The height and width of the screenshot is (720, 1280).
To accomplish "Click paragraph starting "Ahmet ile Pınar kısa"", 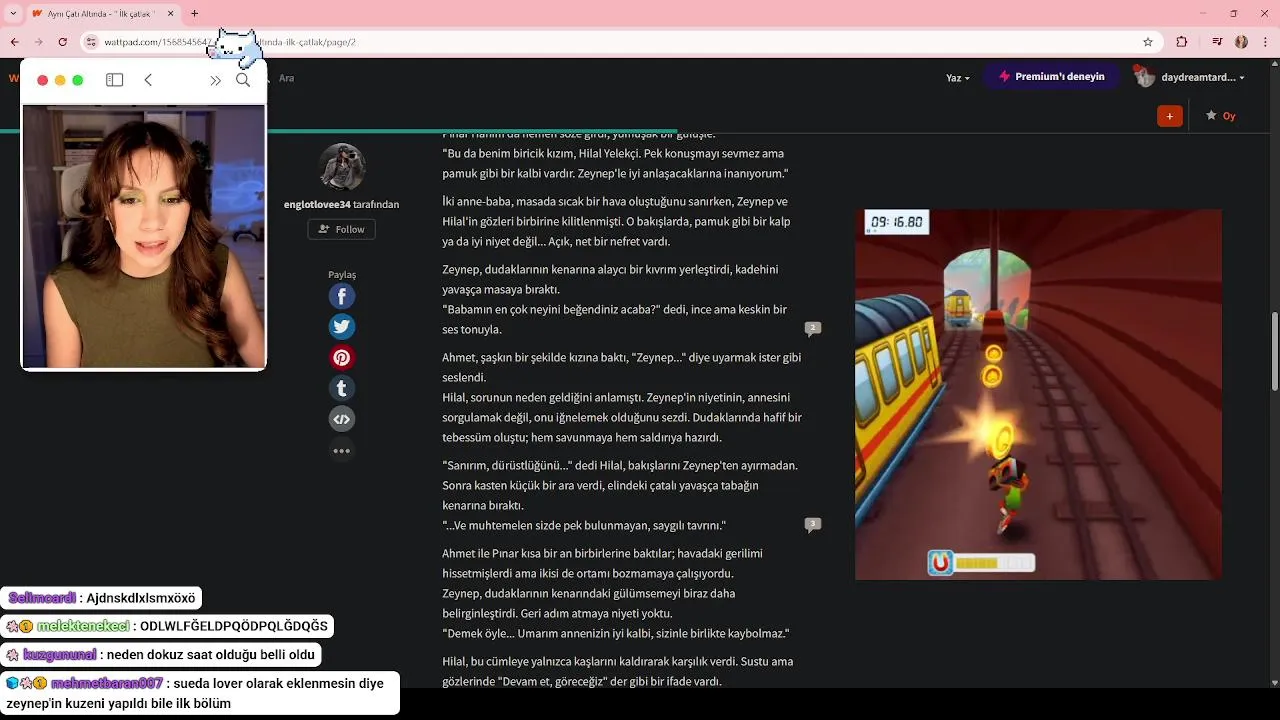I will [602, 563].
